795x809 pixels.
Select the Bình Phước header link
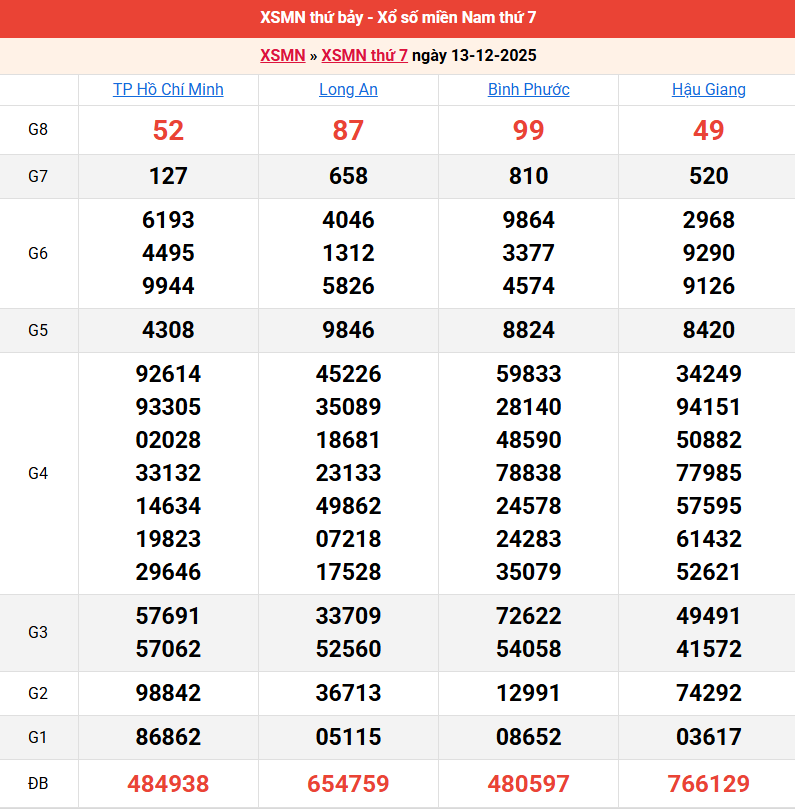(528, 90)
